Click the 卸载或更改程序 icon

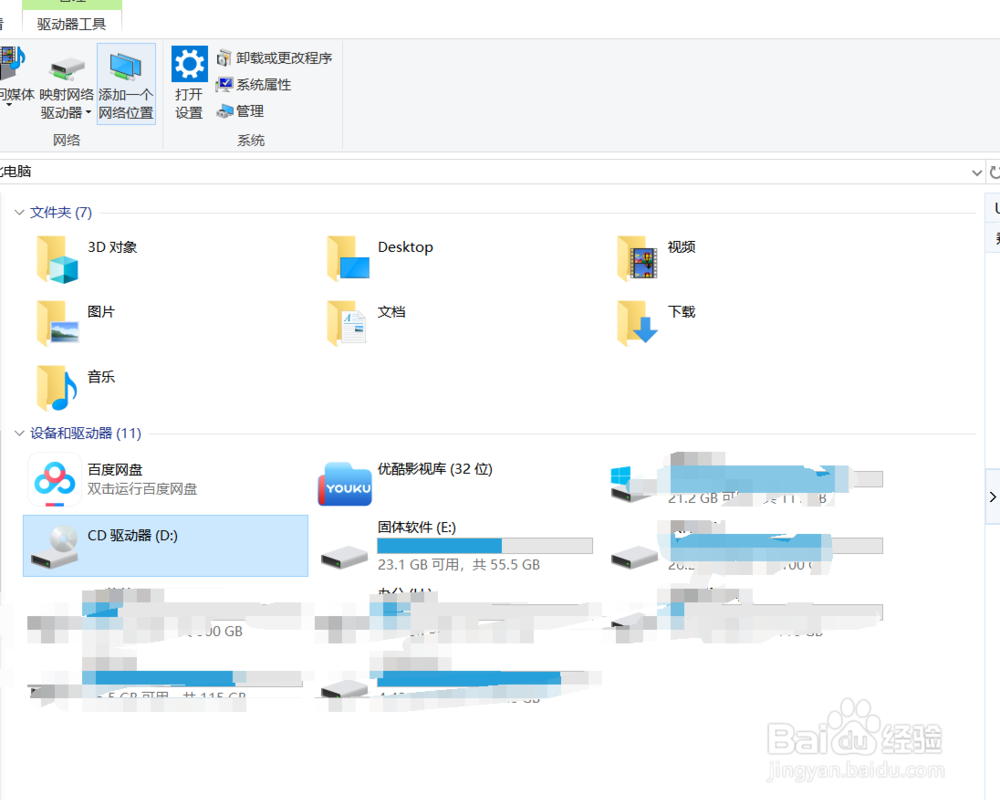pyautogui.click(x=224, y=59)
